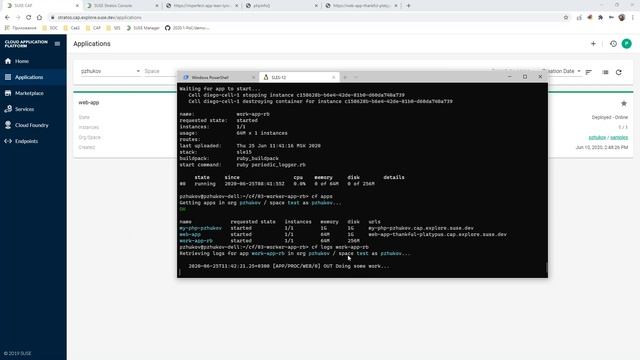
Task: Click my-php-pzhukov in terminal app list
Action: (200, 228)
